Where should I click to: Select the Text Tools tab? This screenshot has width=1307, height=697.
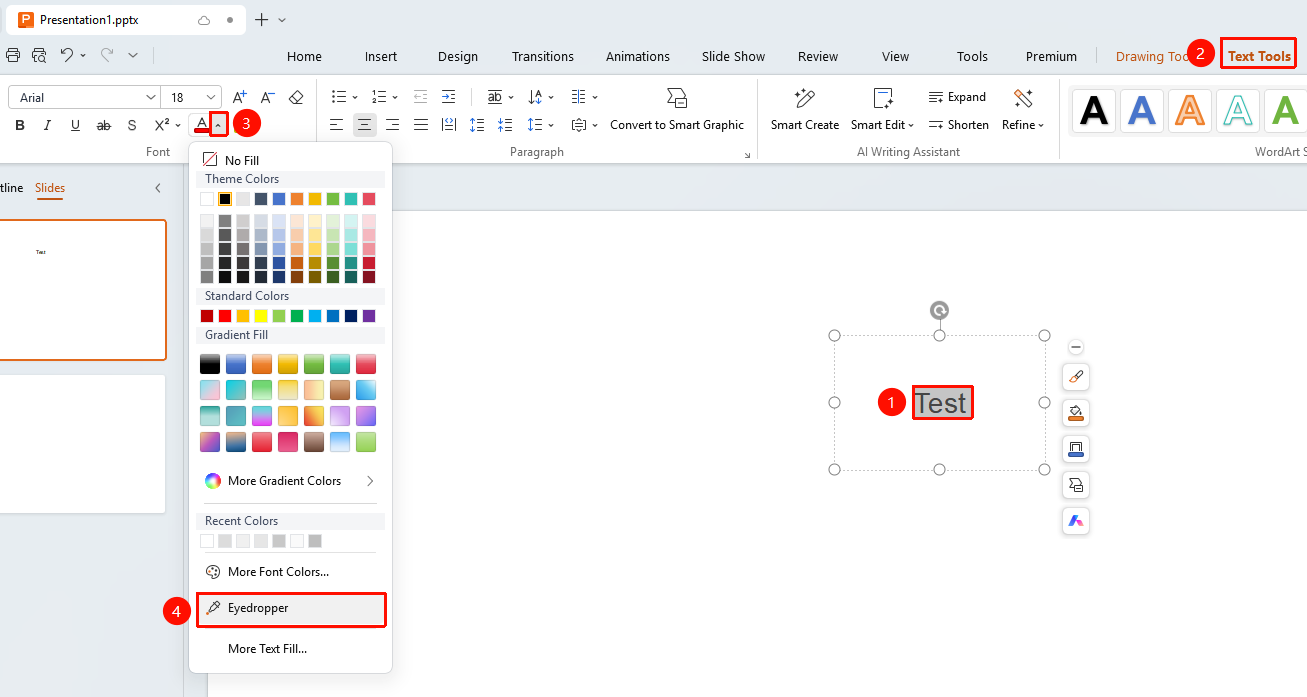pyautogui.click(x=1259, y=56)
